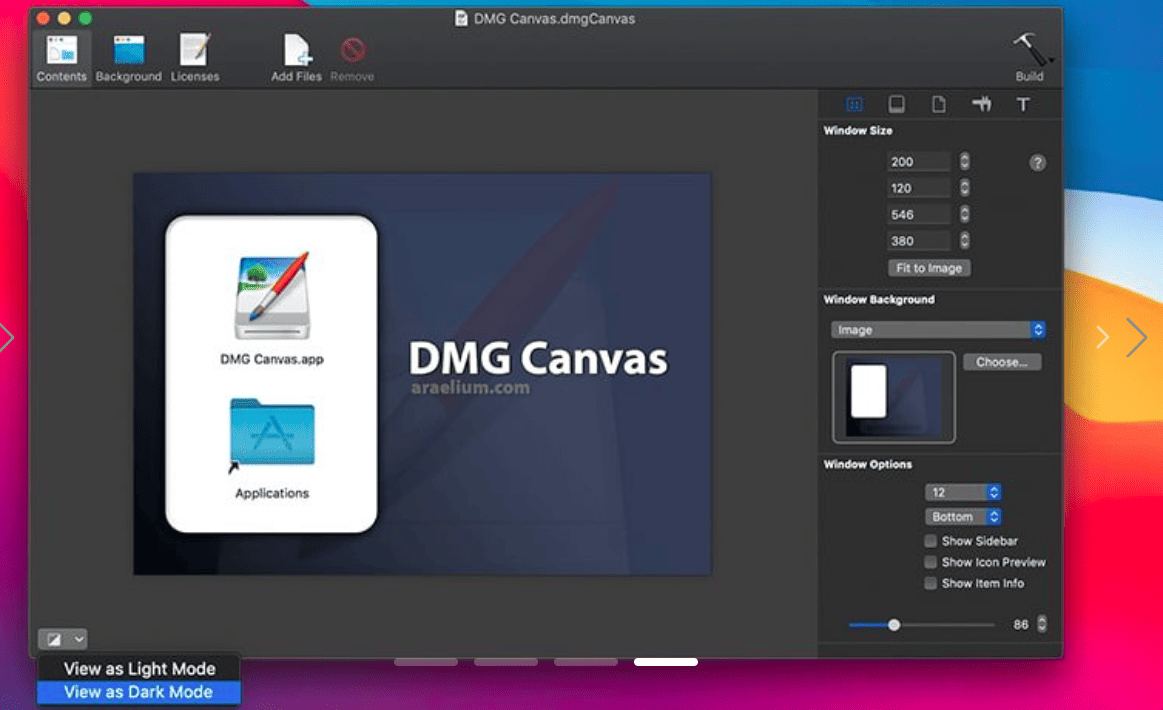Click the DMG Canvas.dmgCanvas title document icon

pyautogui.click(x=461, y=19)
